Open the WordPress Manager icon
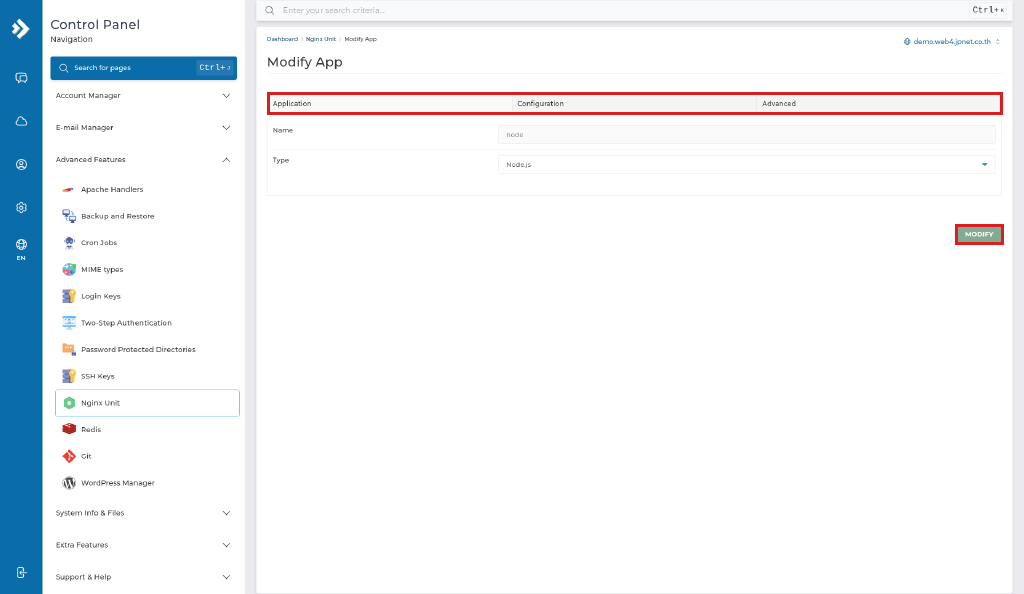 coord(69,483)
